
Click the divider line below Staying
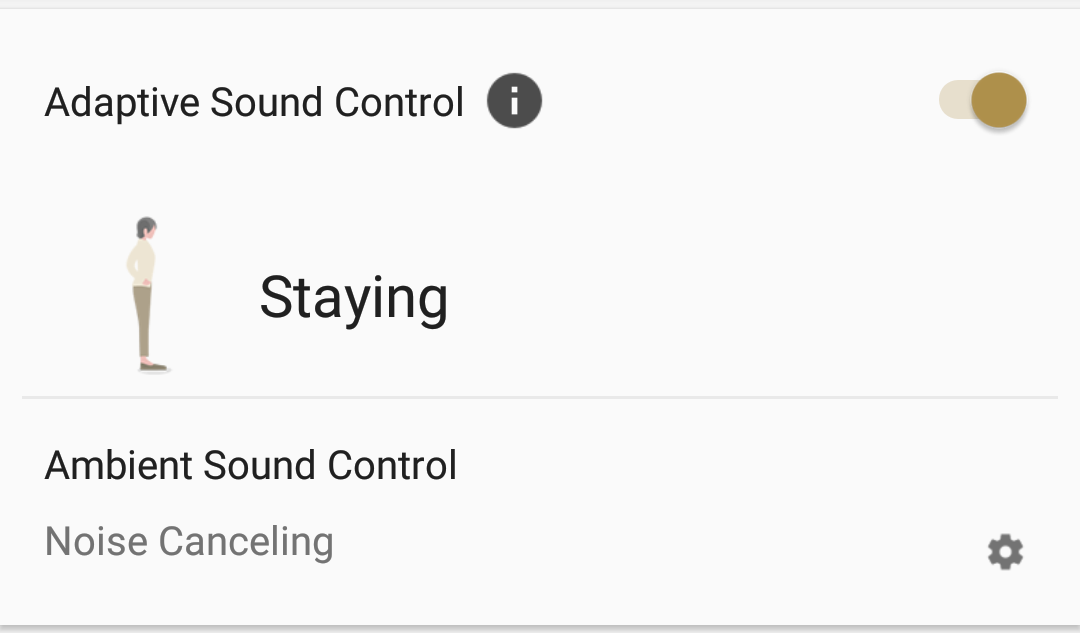[540, 397]
